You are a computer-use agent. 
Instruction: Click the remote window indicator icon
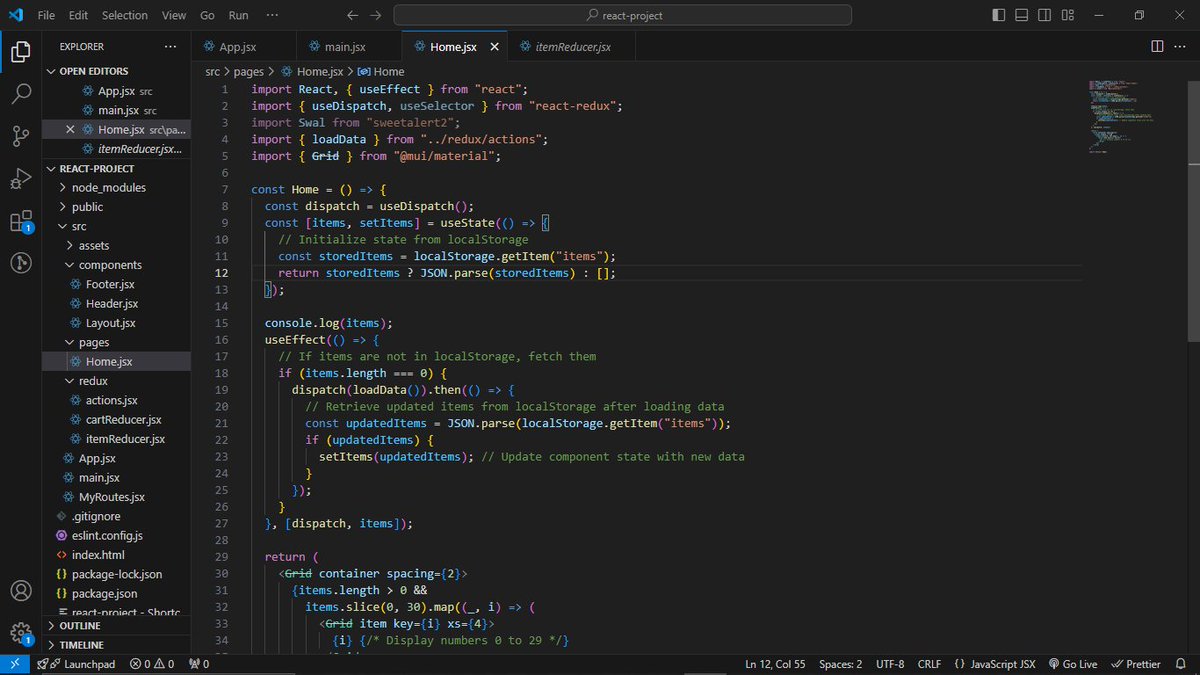tap(14, 664)
